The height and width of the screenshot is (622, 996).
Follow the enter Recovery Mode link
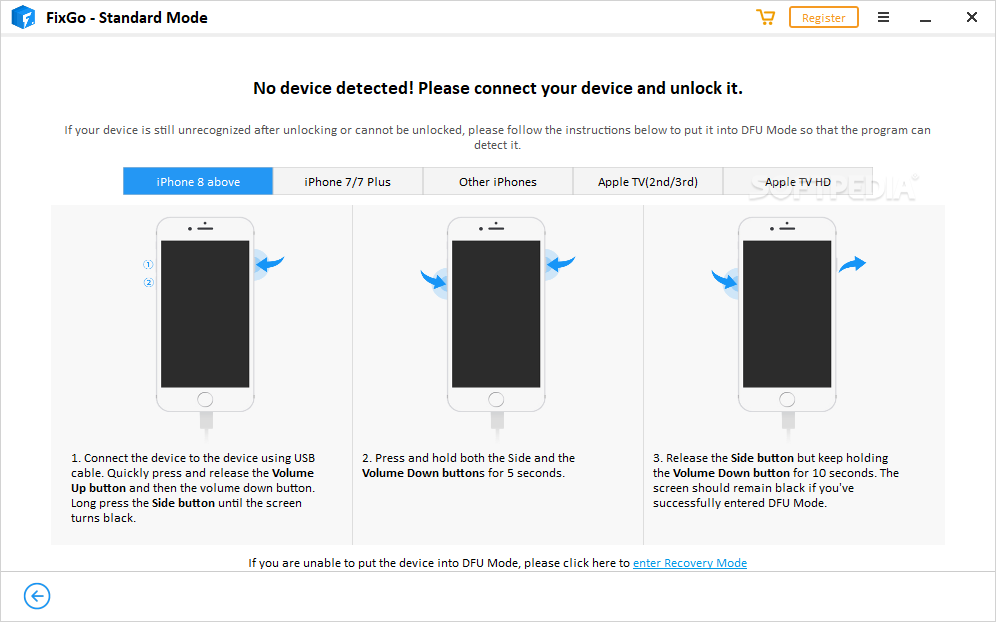pos(690,563)
